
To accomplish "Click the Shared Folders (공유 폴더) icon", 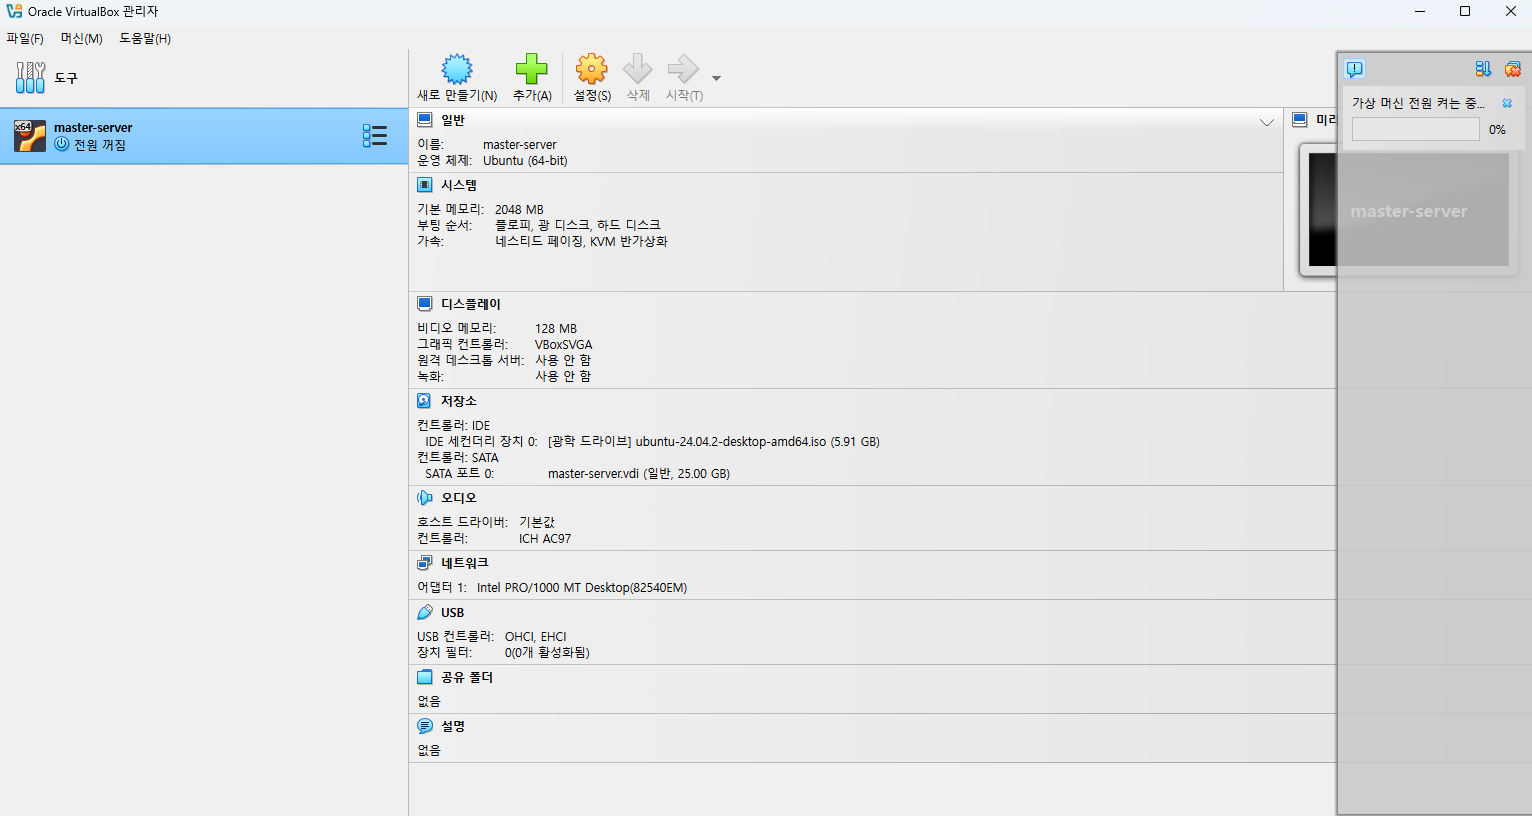I will tap(425, 677).
